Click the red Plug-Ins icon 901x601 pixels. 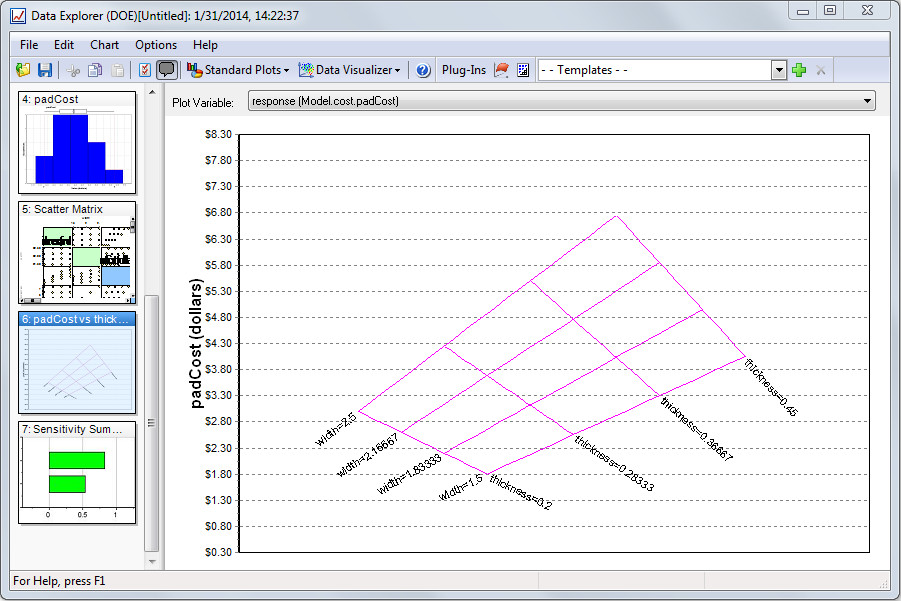click(x=502, y=70)
